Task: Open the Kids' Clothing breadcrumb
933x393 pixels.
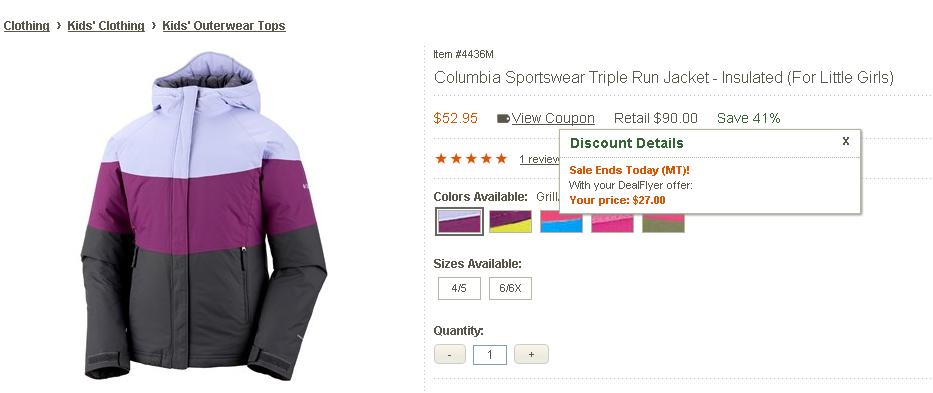Action: [106, 26]
